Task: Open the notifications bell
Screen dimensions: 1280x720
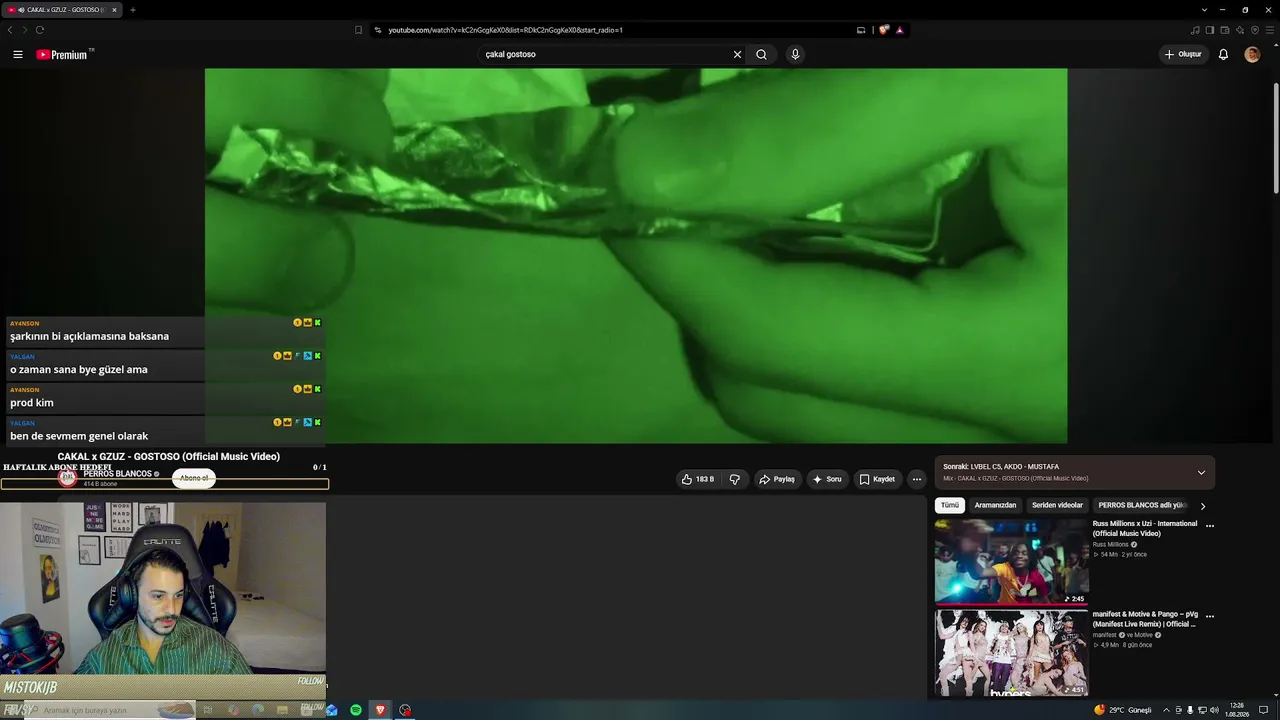Action: pyautogui.click(x=1223, y=55)
